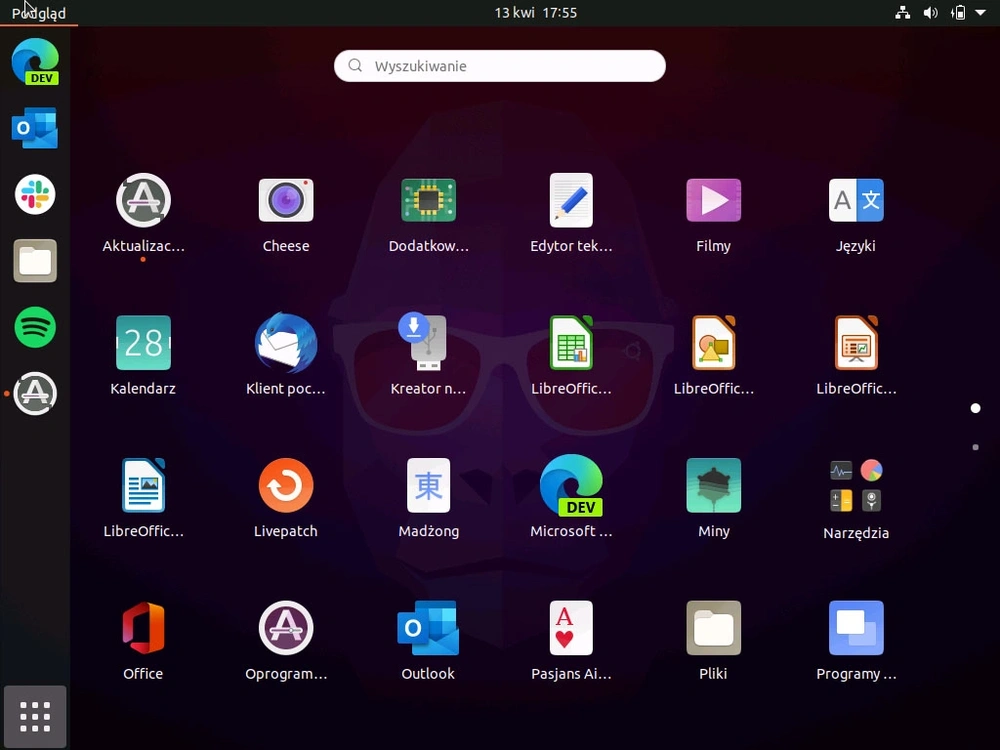Switch to second app grid page dot
Screen dimensions: 1000x750
click(975, 447)
